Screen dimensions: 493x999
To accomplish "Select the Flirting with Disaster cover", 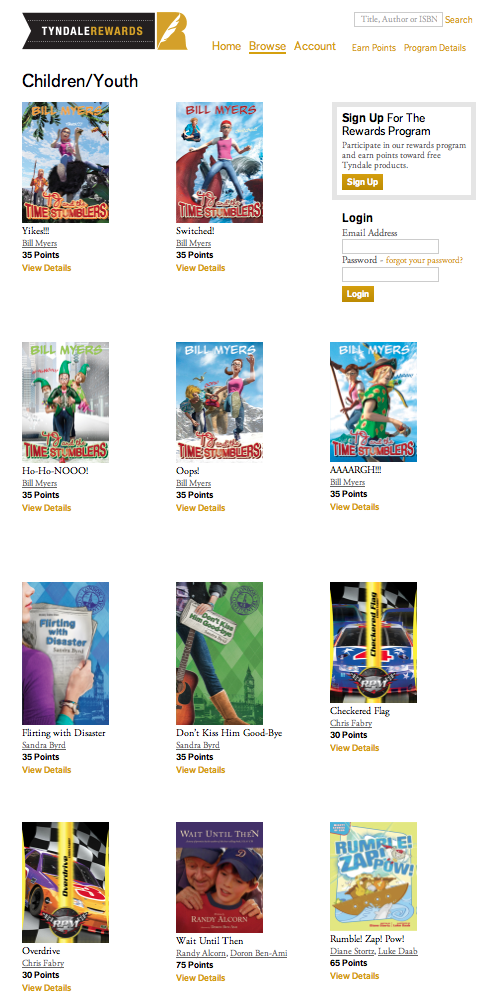I will pos(66,653).
